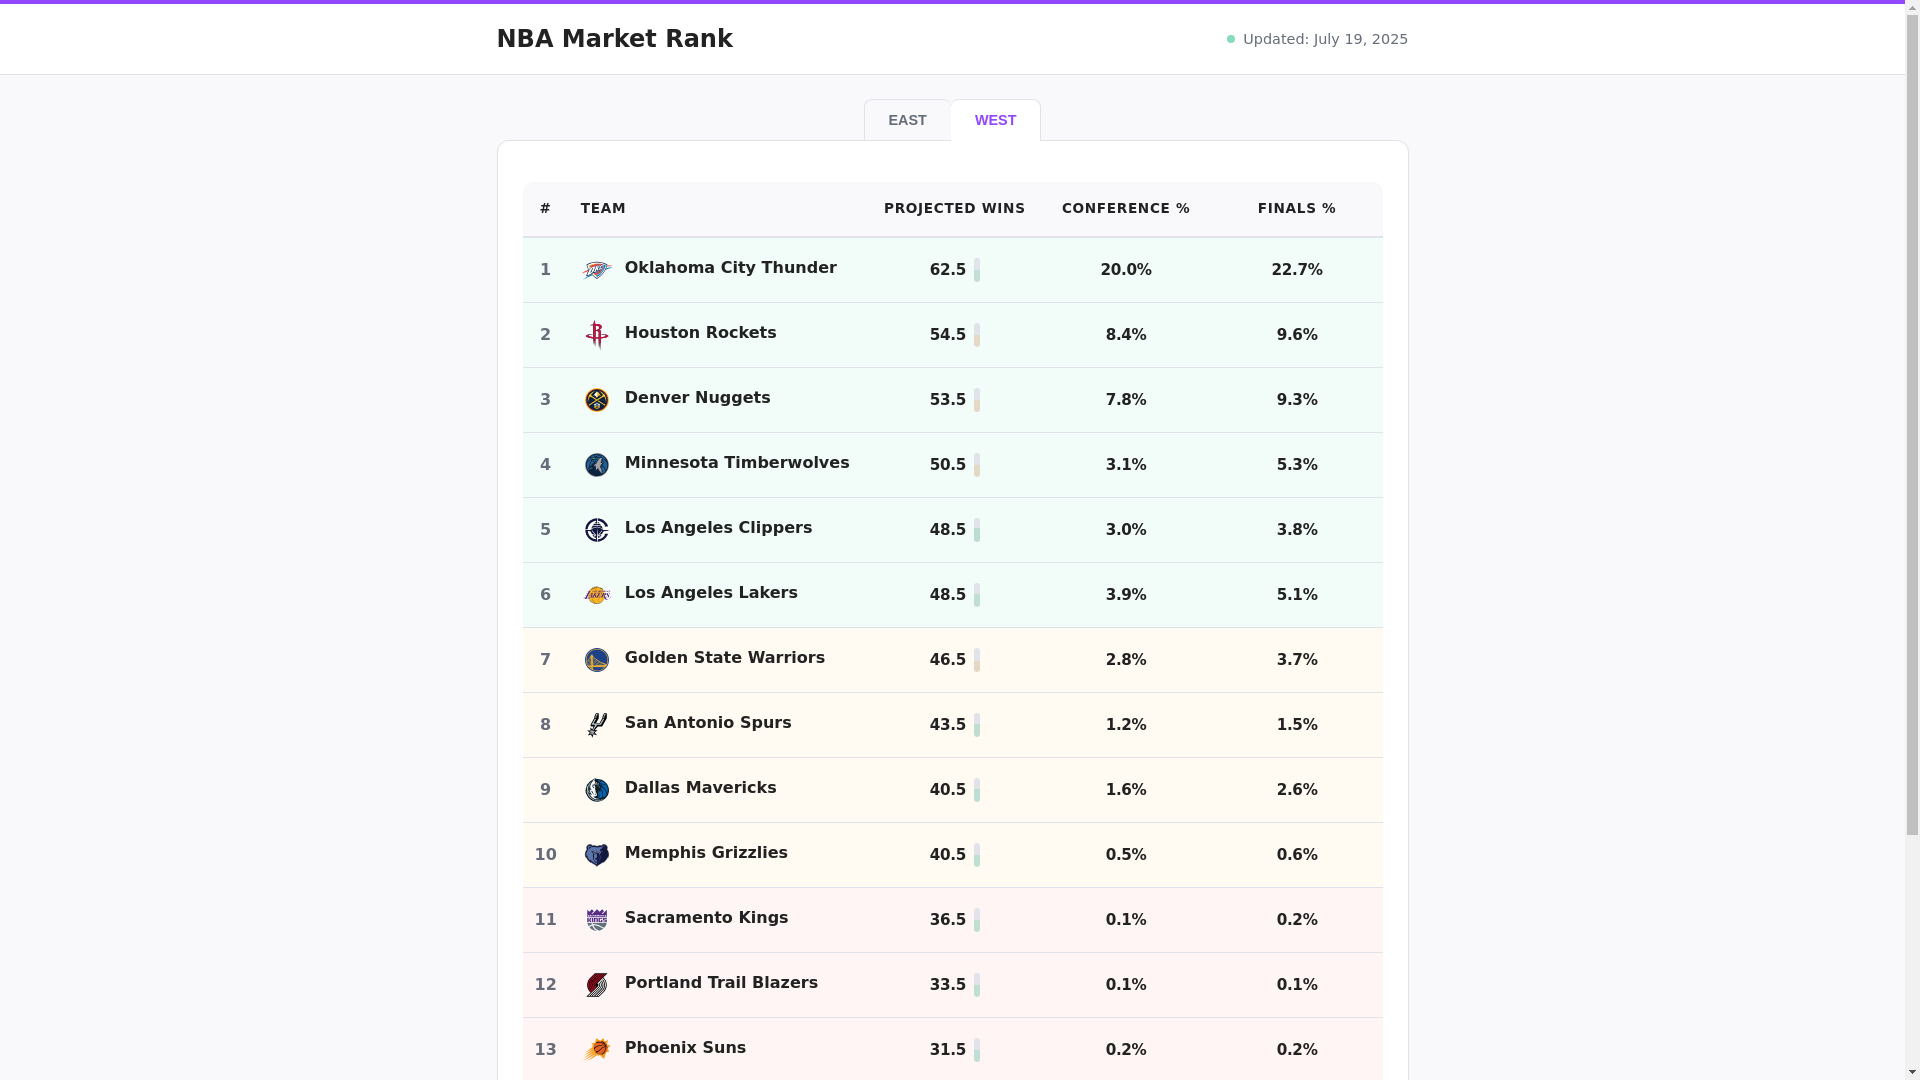Select the Denver Nuggets team name

tap(698, 398)
